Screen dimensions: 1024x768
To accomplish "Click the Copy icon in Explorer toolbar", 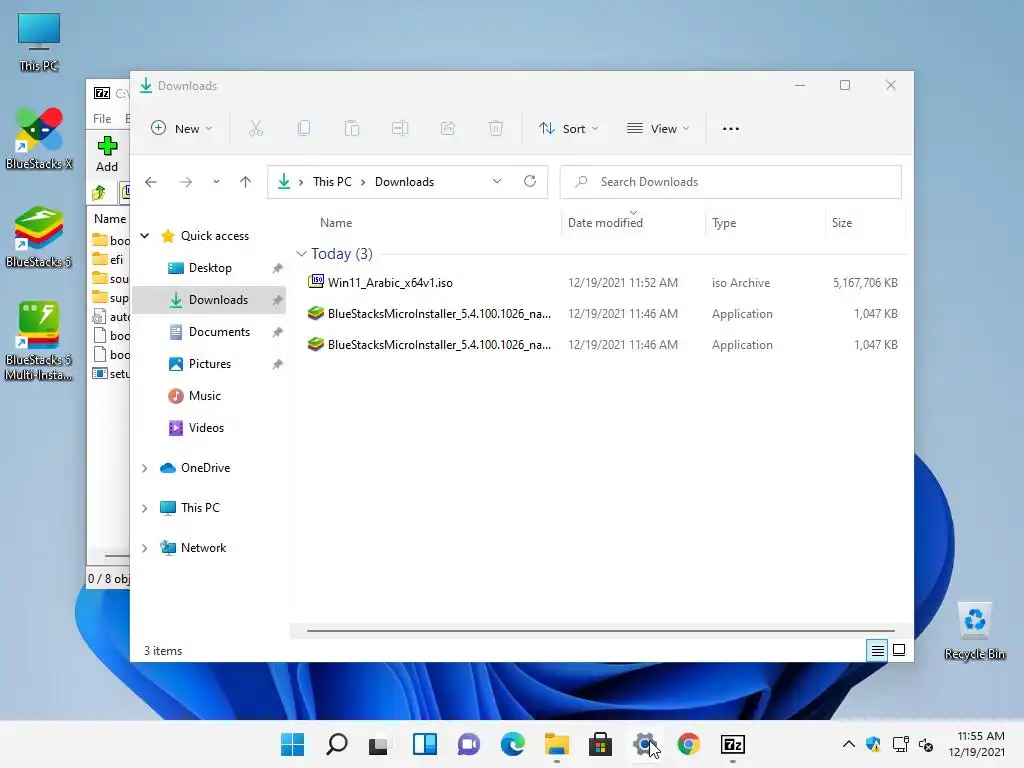I will coord(304,129).
